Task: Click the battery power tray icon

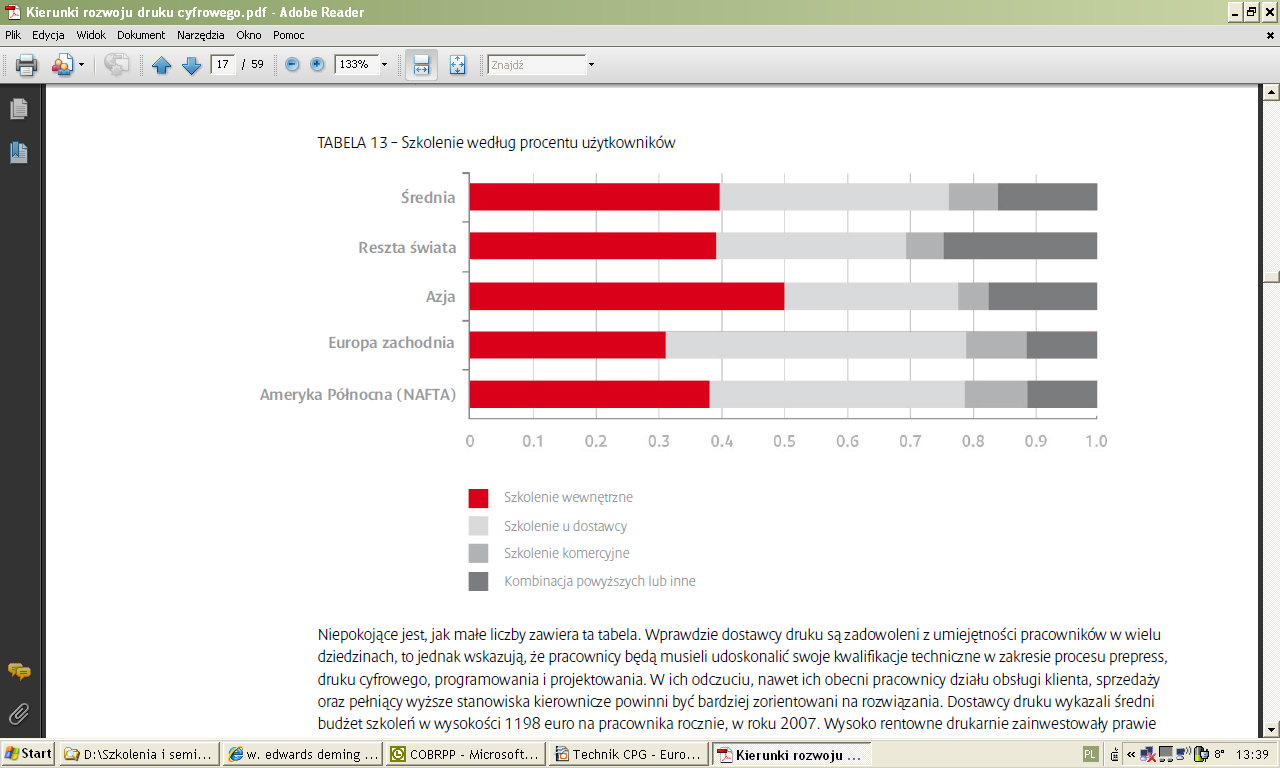Action: [x=1199, y=755]
